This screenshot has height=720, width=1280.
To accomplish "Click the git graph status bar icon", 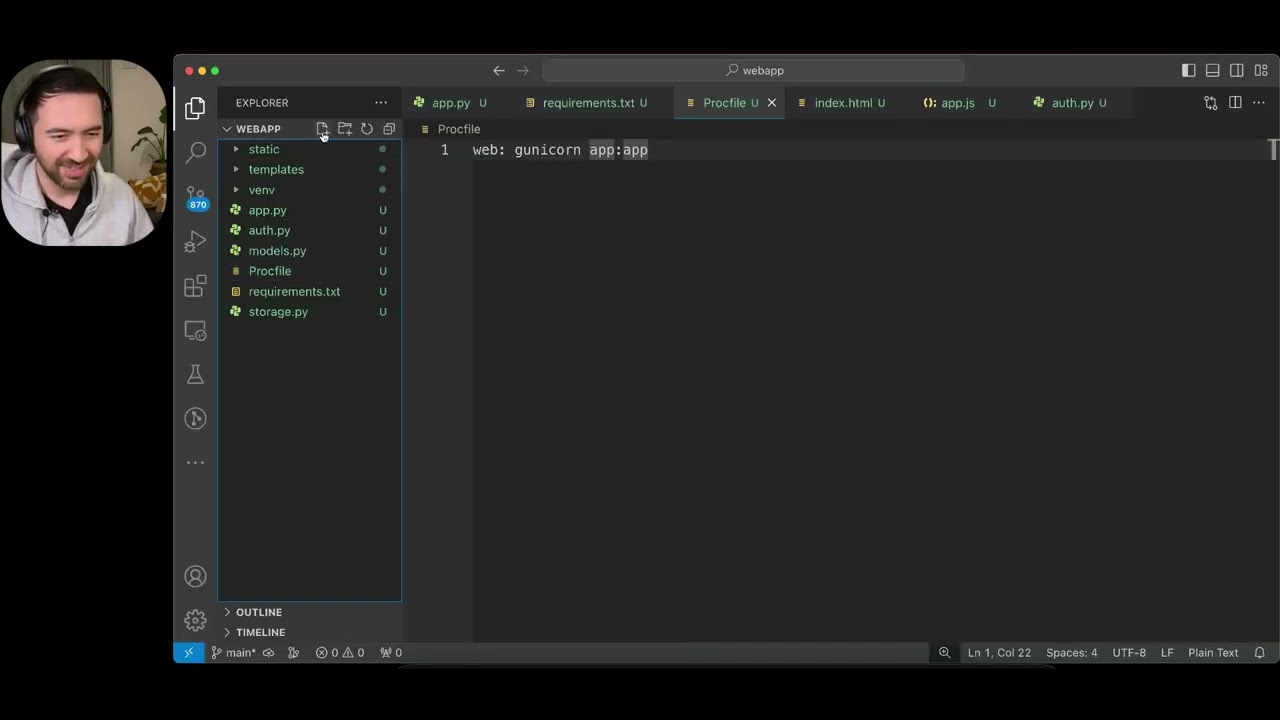I will tap(293, 652).
